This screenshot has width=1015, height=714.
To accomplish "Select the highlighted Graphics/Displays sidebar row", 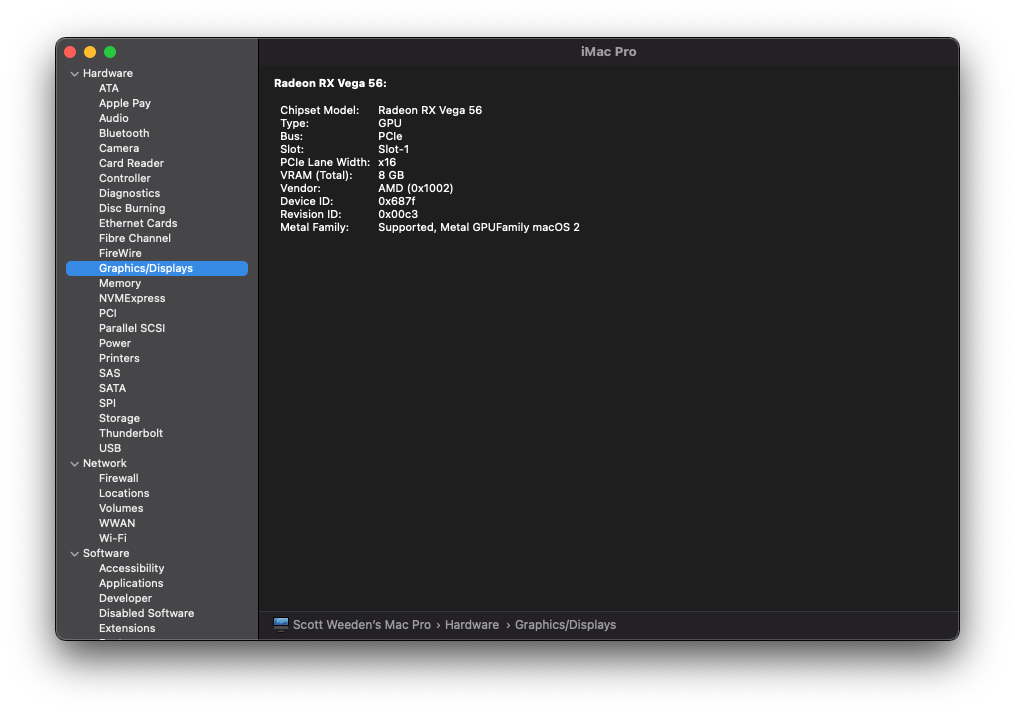I will pos(157,268).
